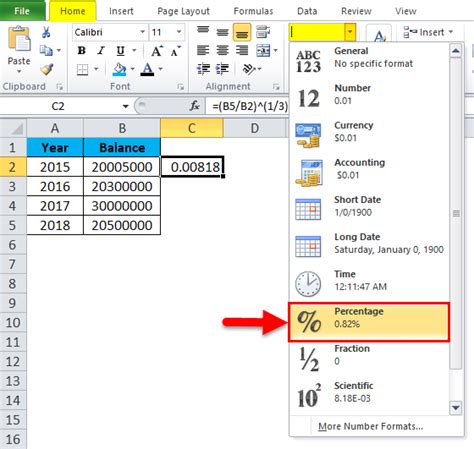This screenshot has height=449, width=474.
Task: Click the Merge & Center icon
Action: [x=263, y=51]
